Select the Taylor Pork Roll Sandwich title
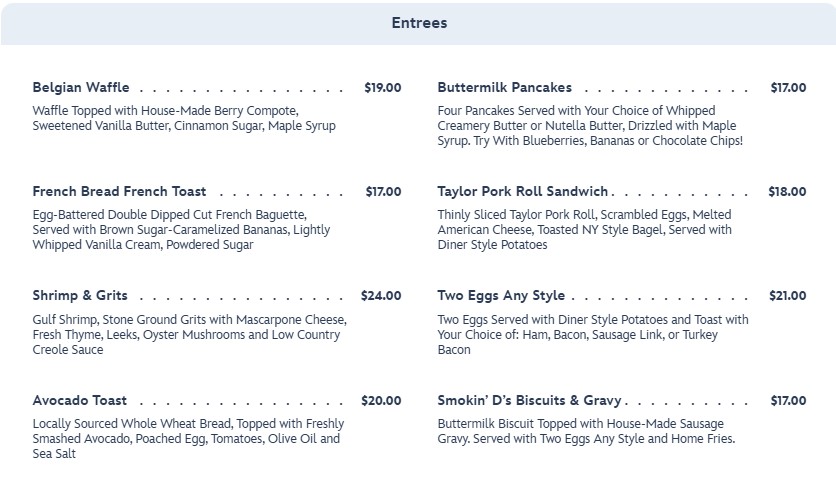 point(522,192)
